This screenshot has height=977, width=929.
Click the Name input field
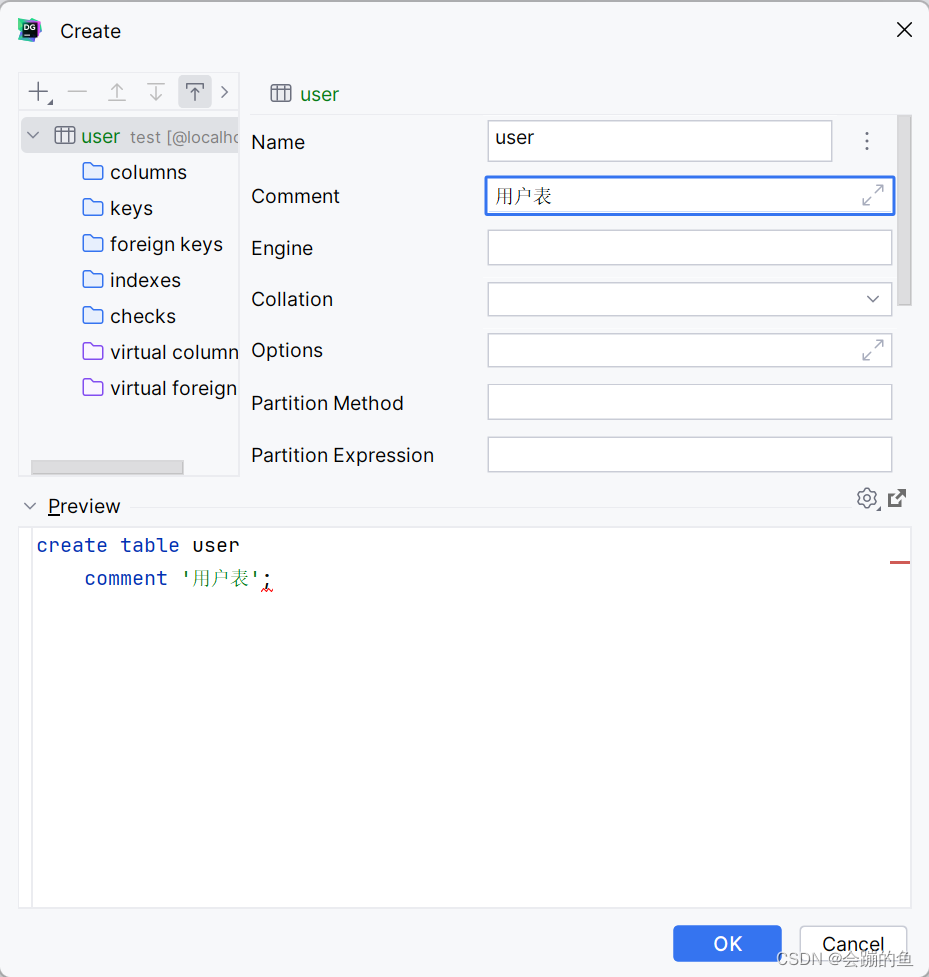pyautogui.click(x=659, y=141)
